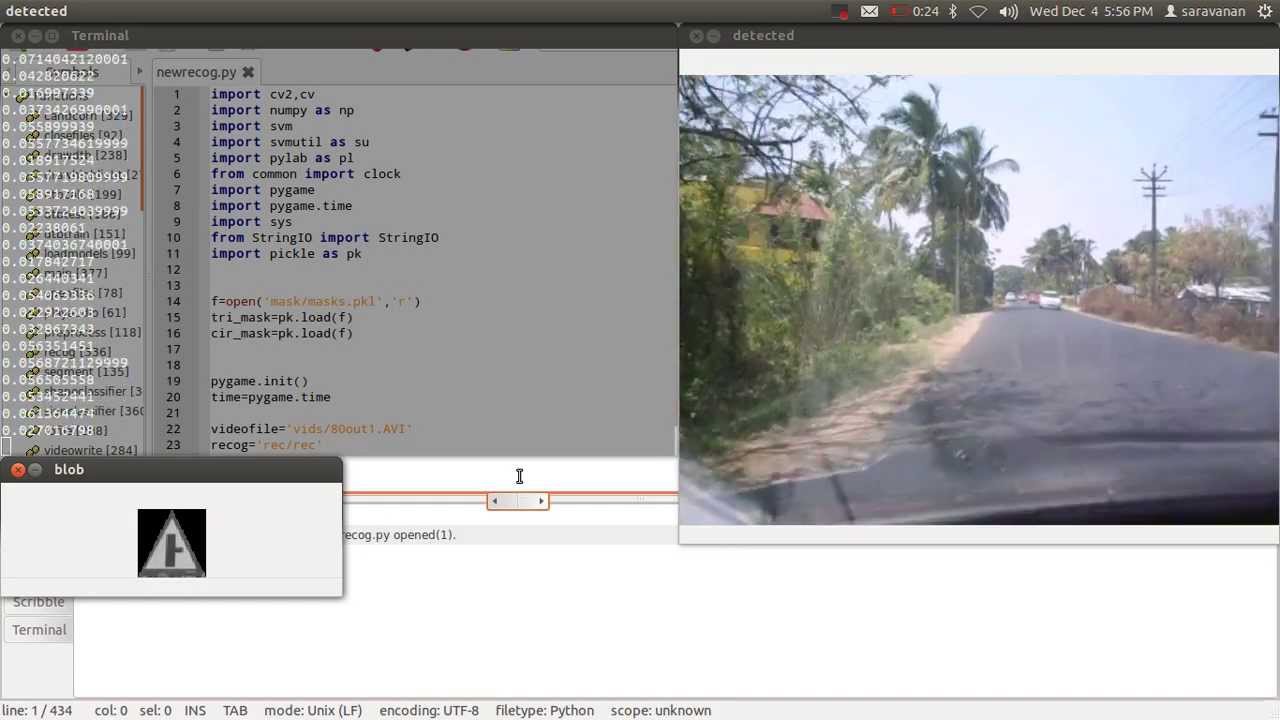Select the preprocess [118] symbol in sidebar
Image resolution: width=1280 pixels, height=720 pixels.
pos(92,332)
